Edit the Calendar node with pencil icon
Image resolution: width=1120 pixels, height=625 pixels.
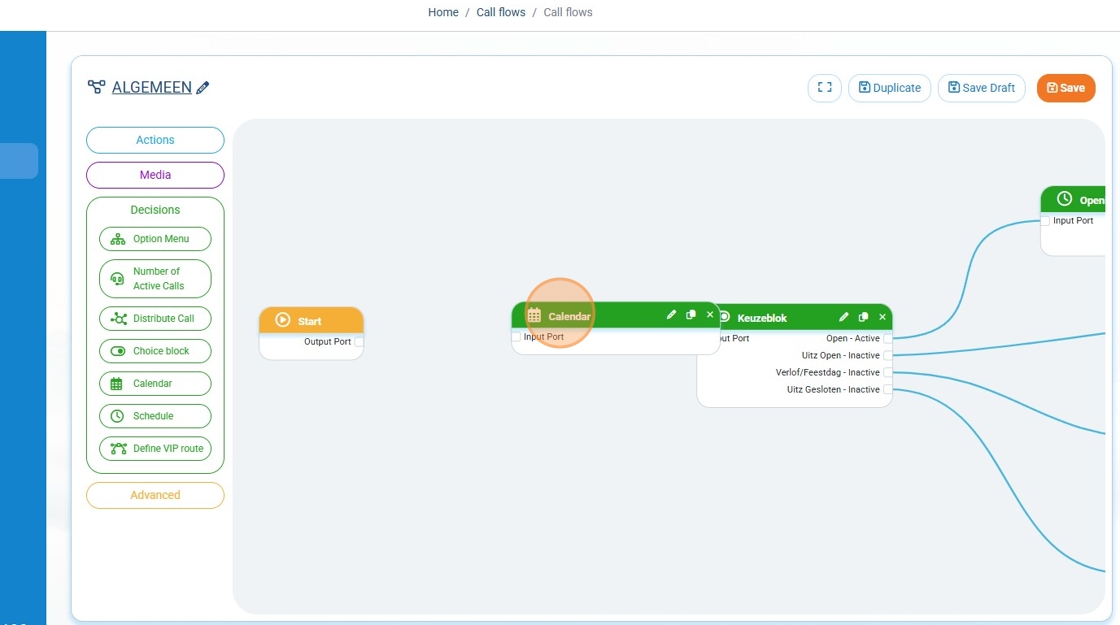[672, 315]
